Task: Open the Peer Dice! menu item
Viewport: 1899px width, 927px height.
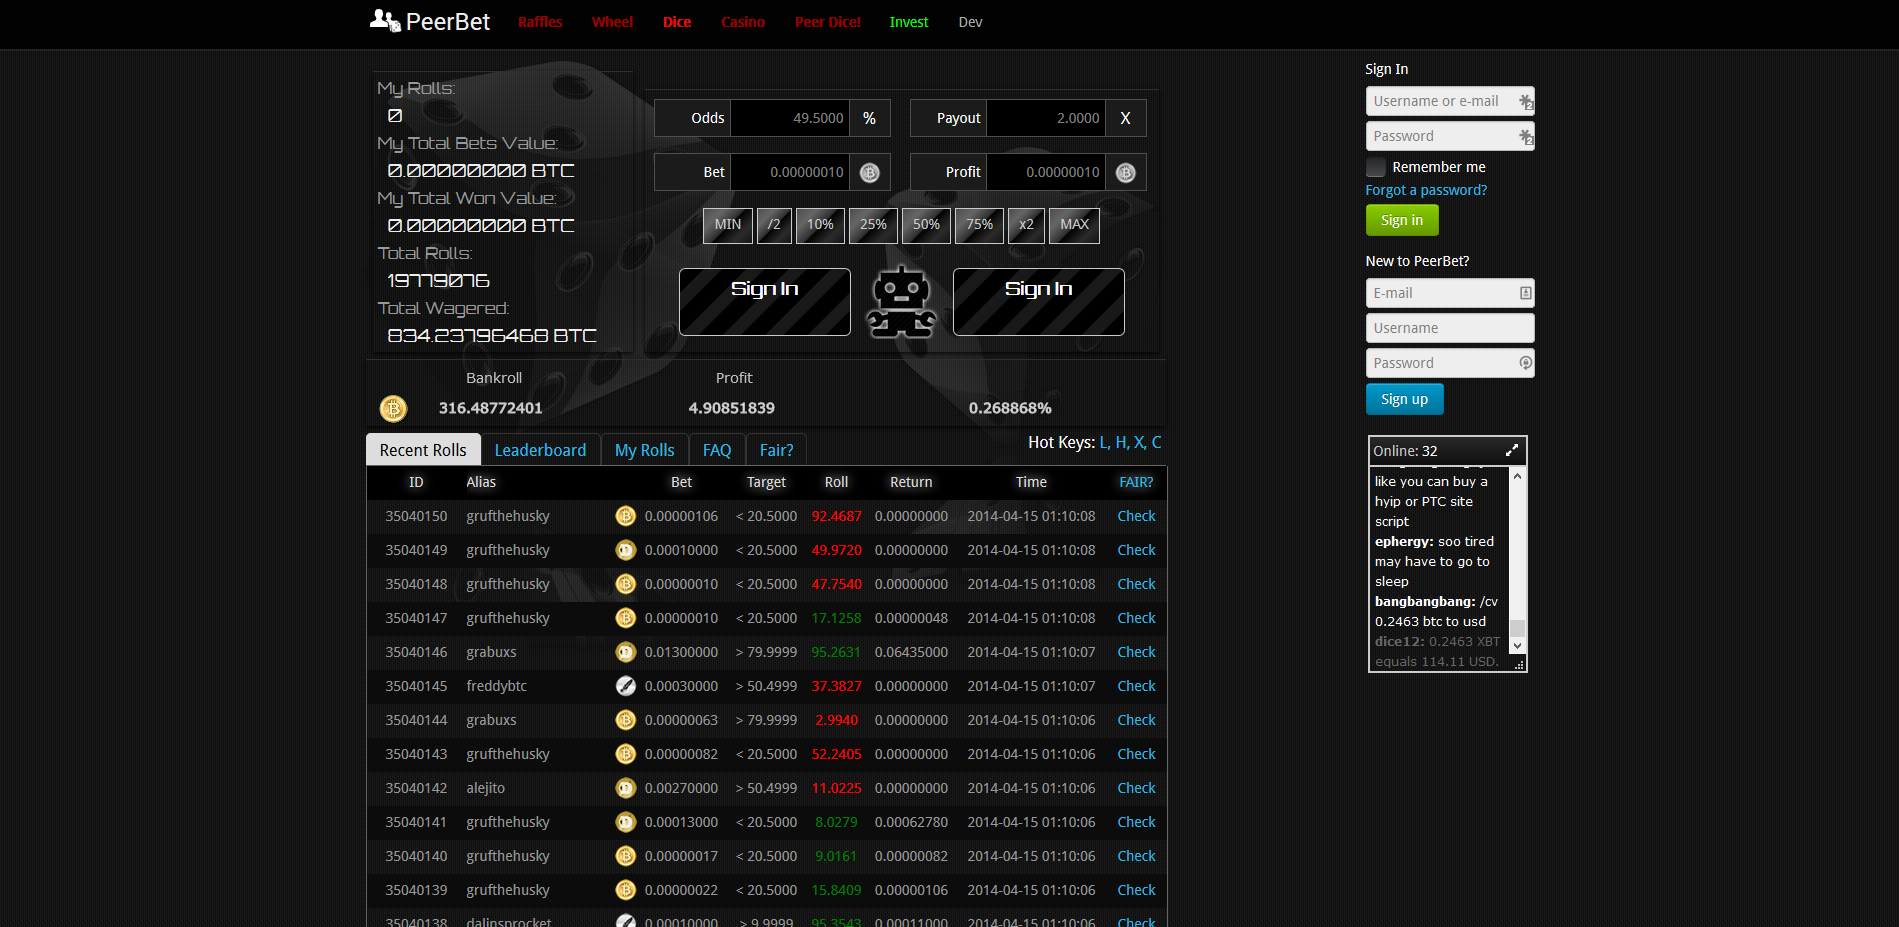Action: coord(828,22)
